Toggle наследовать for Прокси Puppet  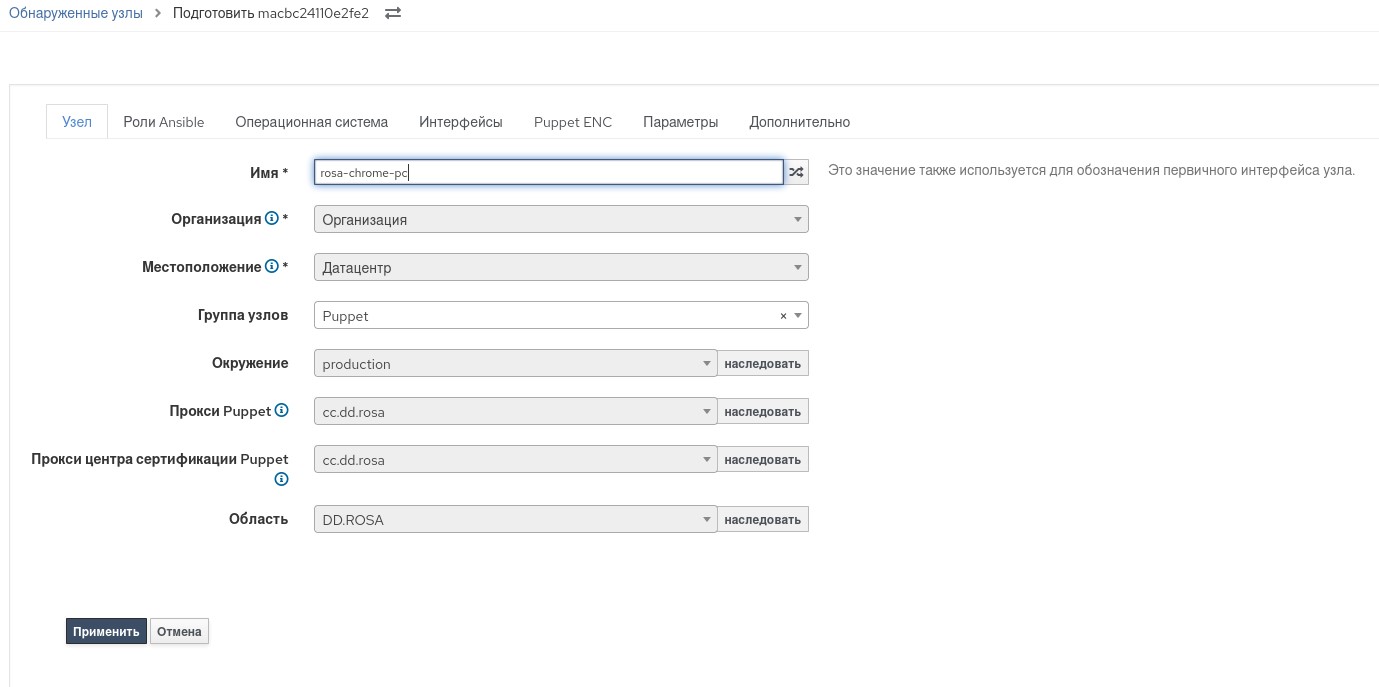coord(762,411)
